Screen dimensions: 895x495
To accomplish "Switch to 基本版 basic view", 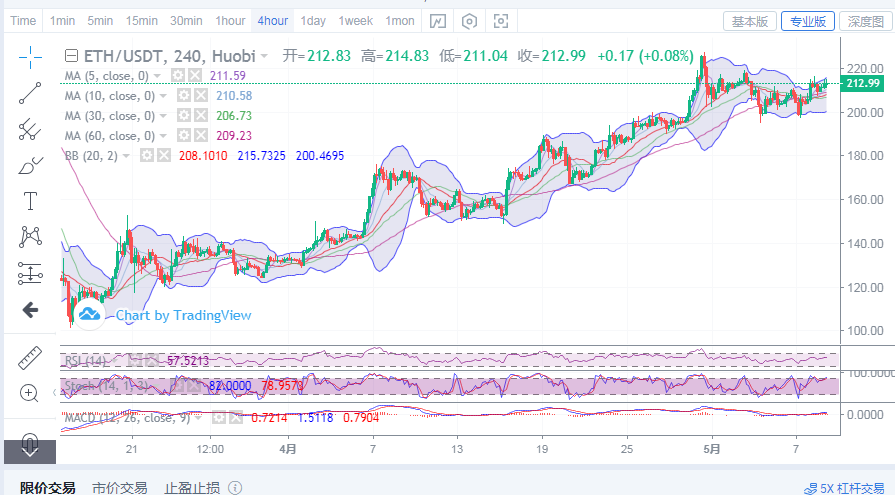I will tap(750, 21).
